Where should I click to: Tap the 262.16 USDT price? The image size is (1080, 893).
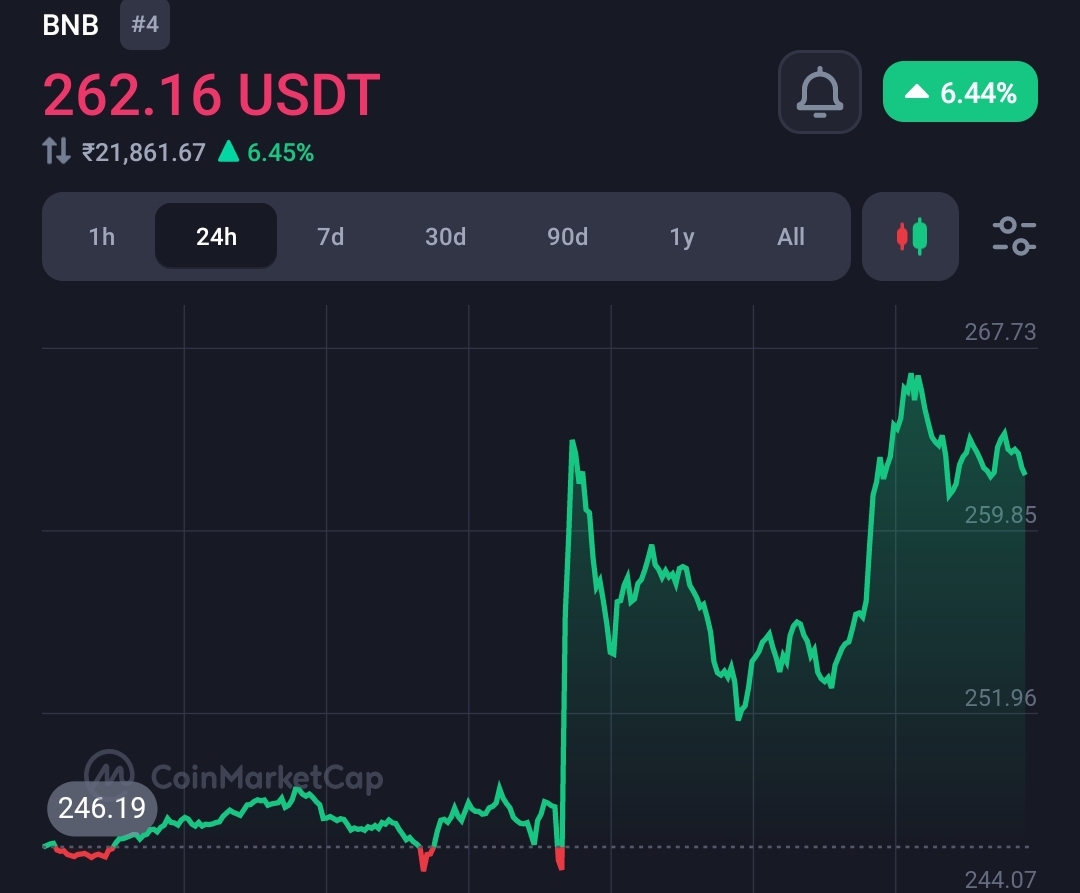pos(211,95)
